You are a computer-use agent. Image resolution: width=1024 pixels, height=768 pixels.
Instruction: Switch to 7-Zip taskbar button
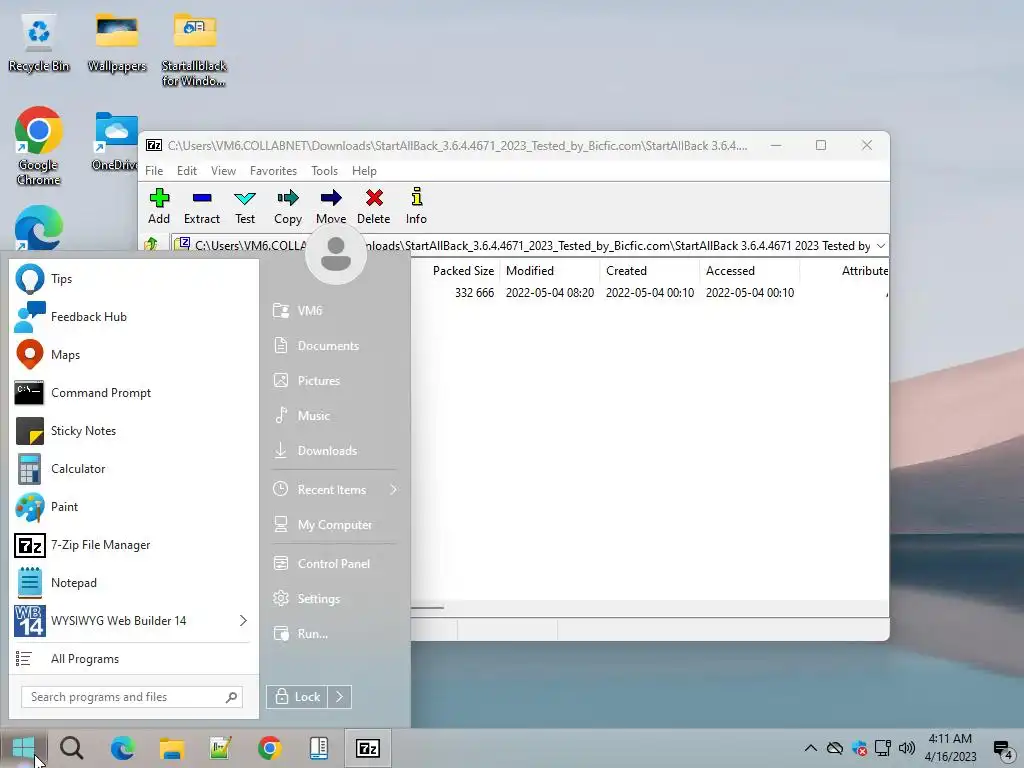tap(368, 748)
